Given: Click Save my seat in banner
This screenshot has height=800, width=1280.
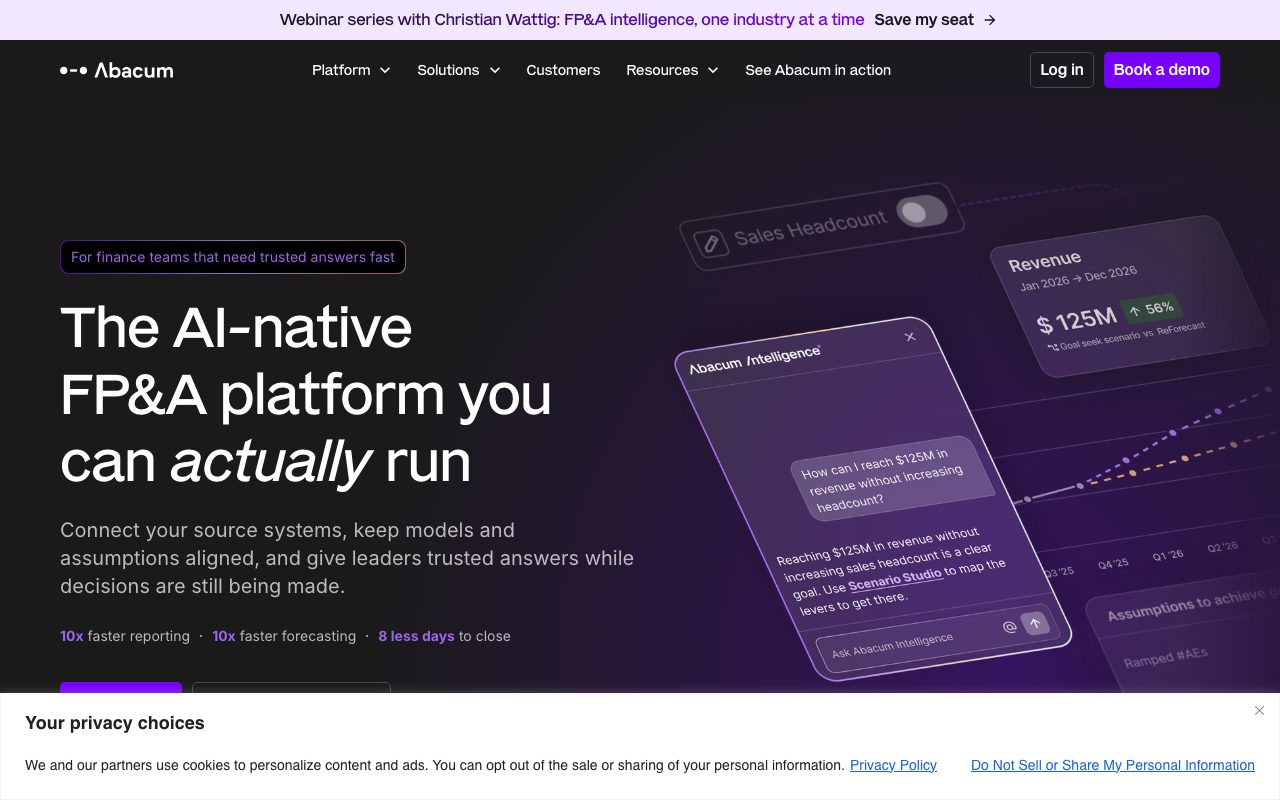Looking at the screenshot, I should (924, 19).
